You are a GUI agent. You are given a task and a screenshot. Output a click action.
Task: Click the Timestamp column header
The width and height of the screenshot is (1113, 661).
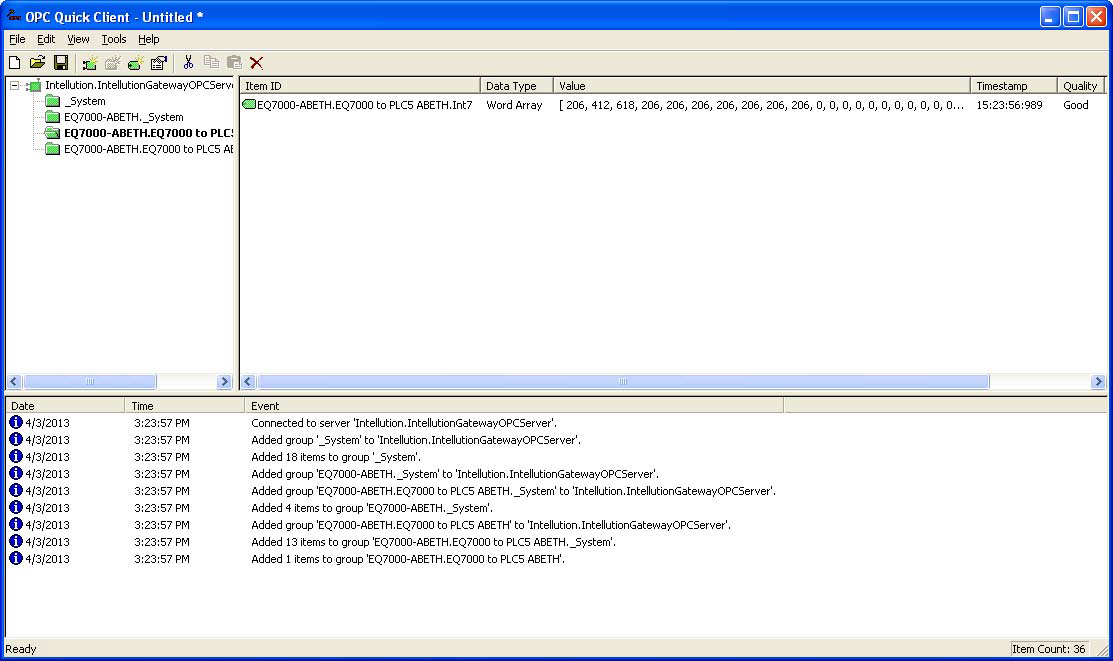pos(1012,86)
